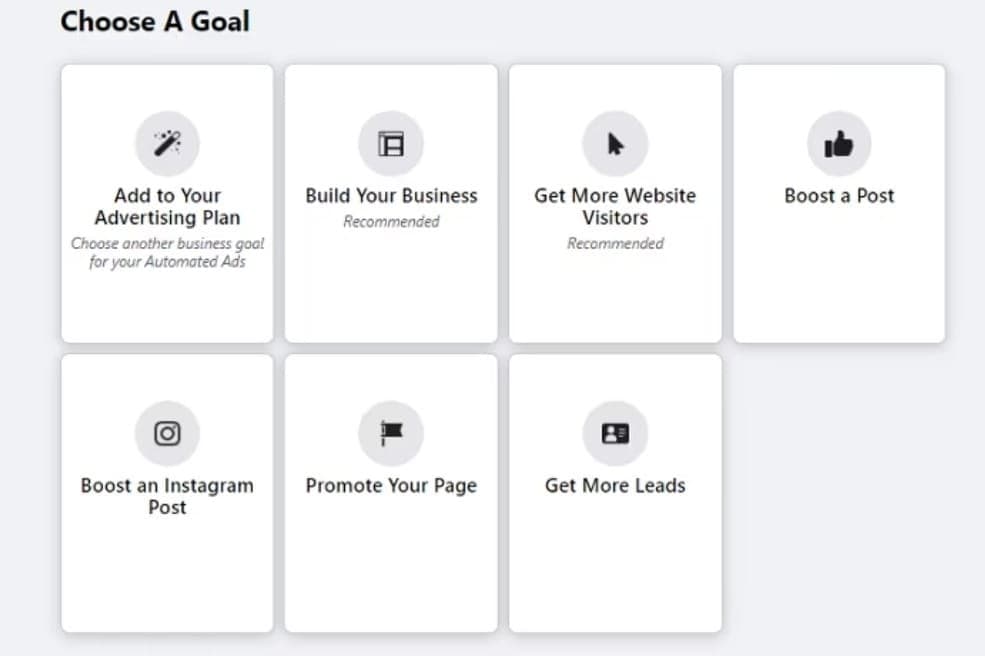Click the contact card leads icon

615,433
